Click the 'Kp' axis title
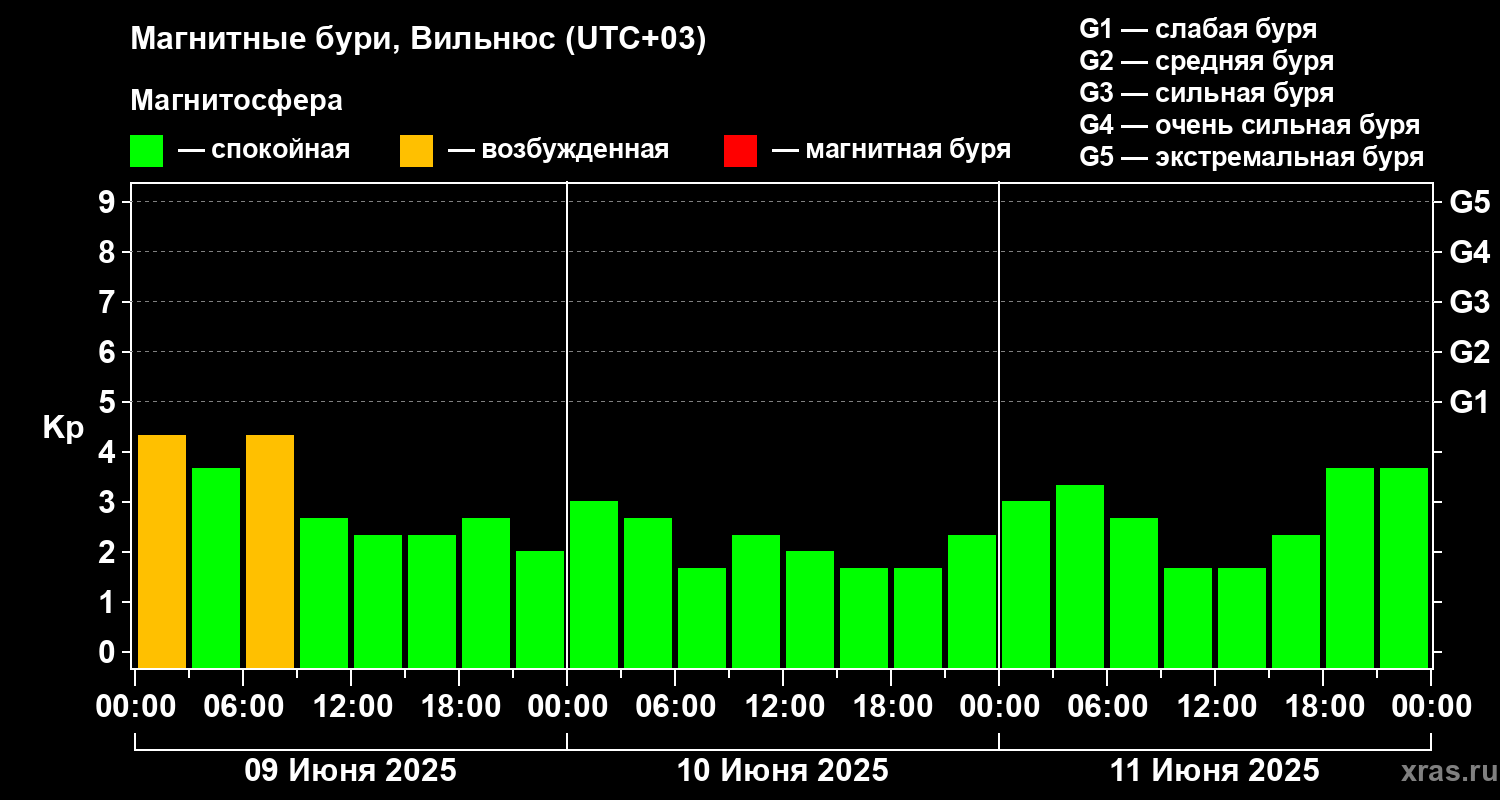 pyautogui.click(x=63, y=428)
